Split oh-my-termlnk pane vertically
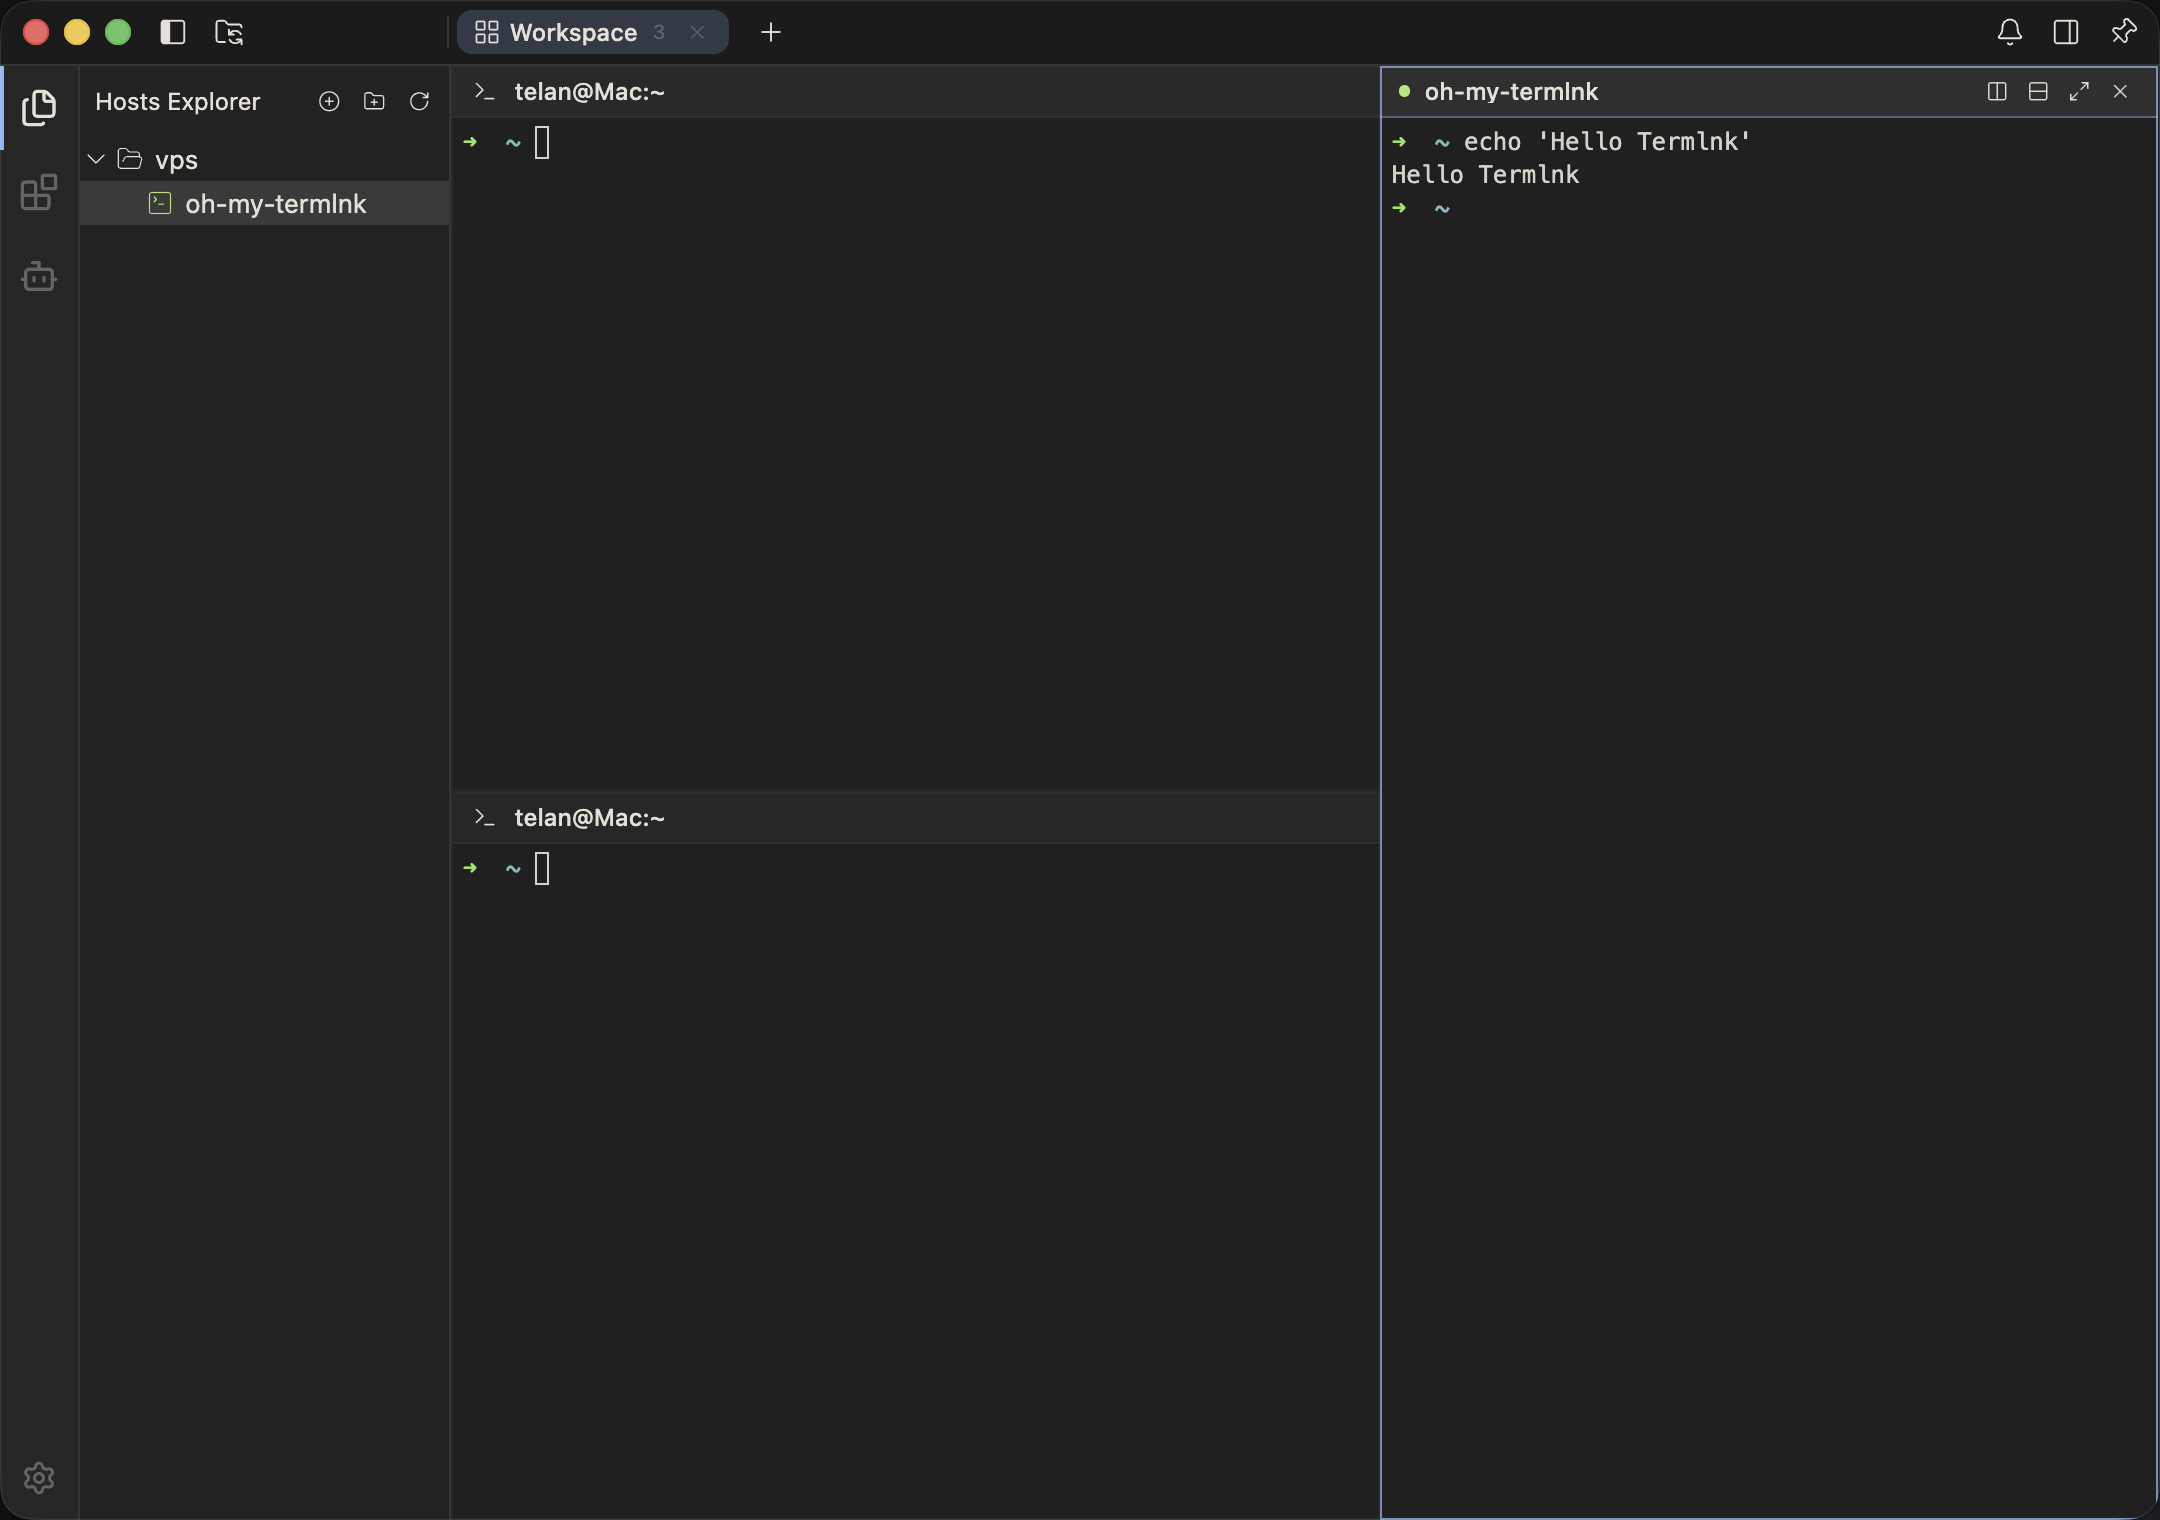 point(1997,91)
